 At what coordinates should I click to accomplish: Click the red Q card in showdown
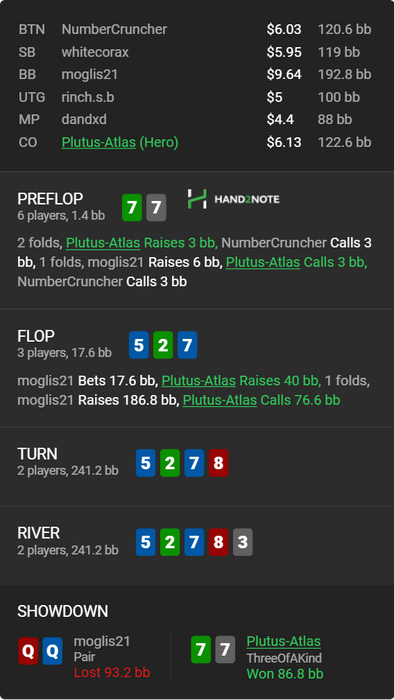28,651
